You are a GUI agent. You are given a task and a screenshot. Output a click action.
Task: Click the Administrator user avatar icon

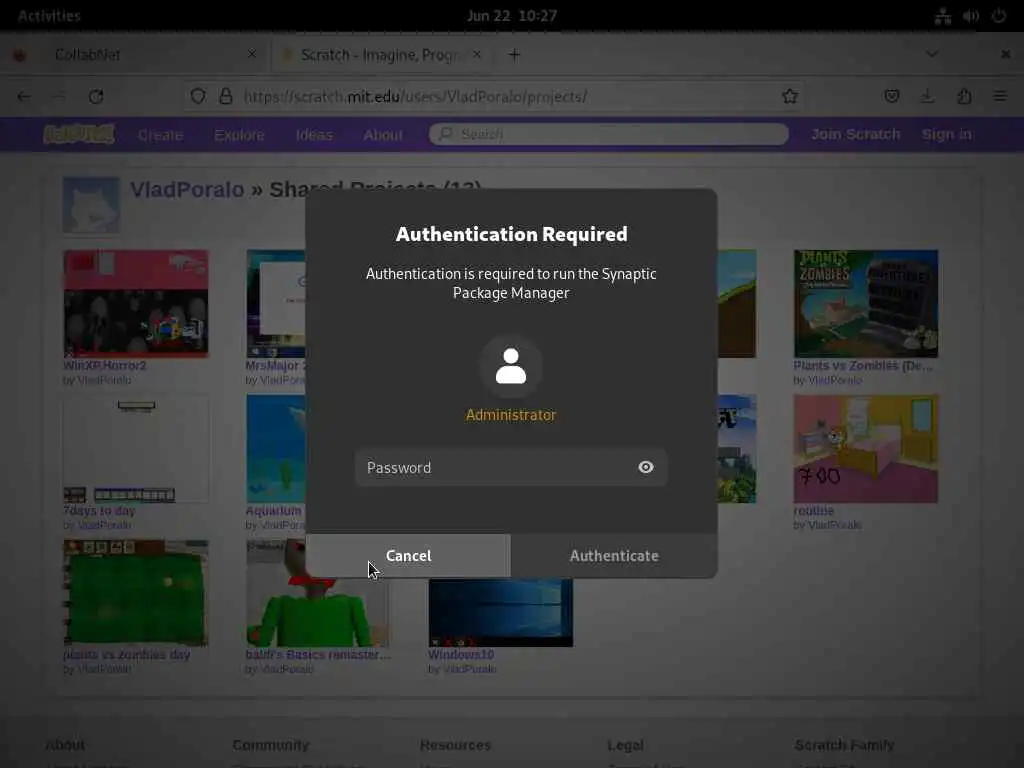511,366
